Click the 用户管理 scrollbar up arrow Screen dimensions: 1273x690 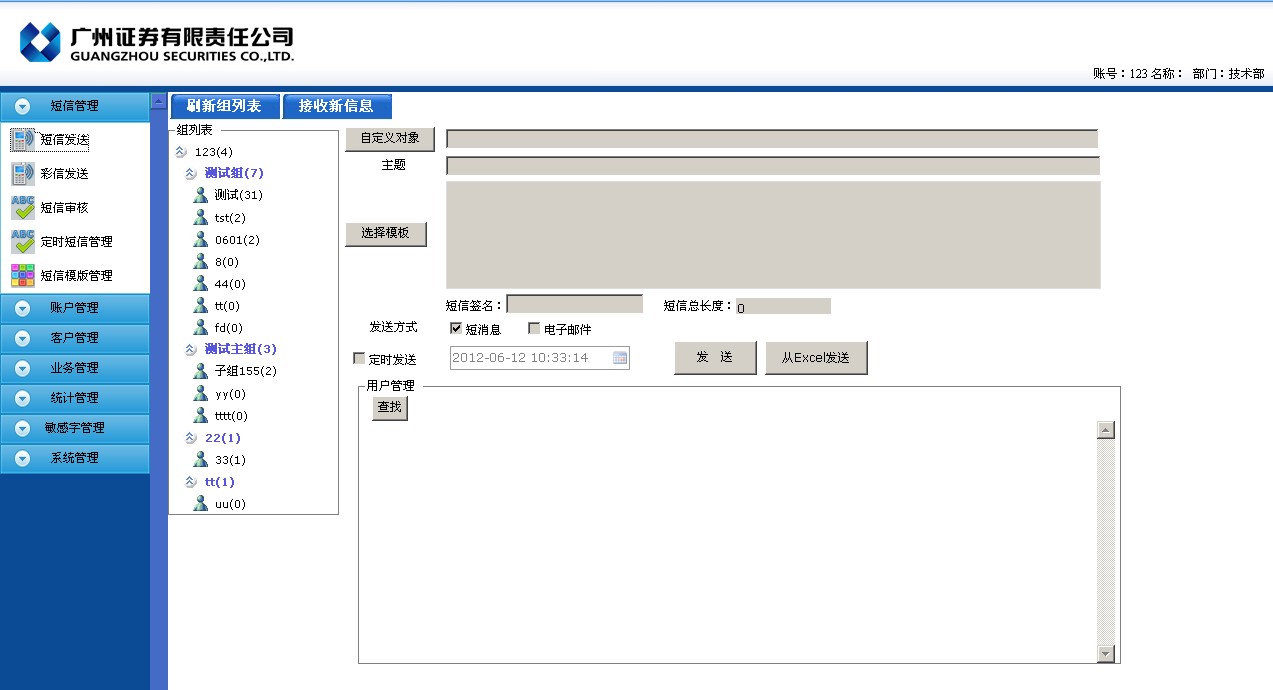tap(1105, 430)
